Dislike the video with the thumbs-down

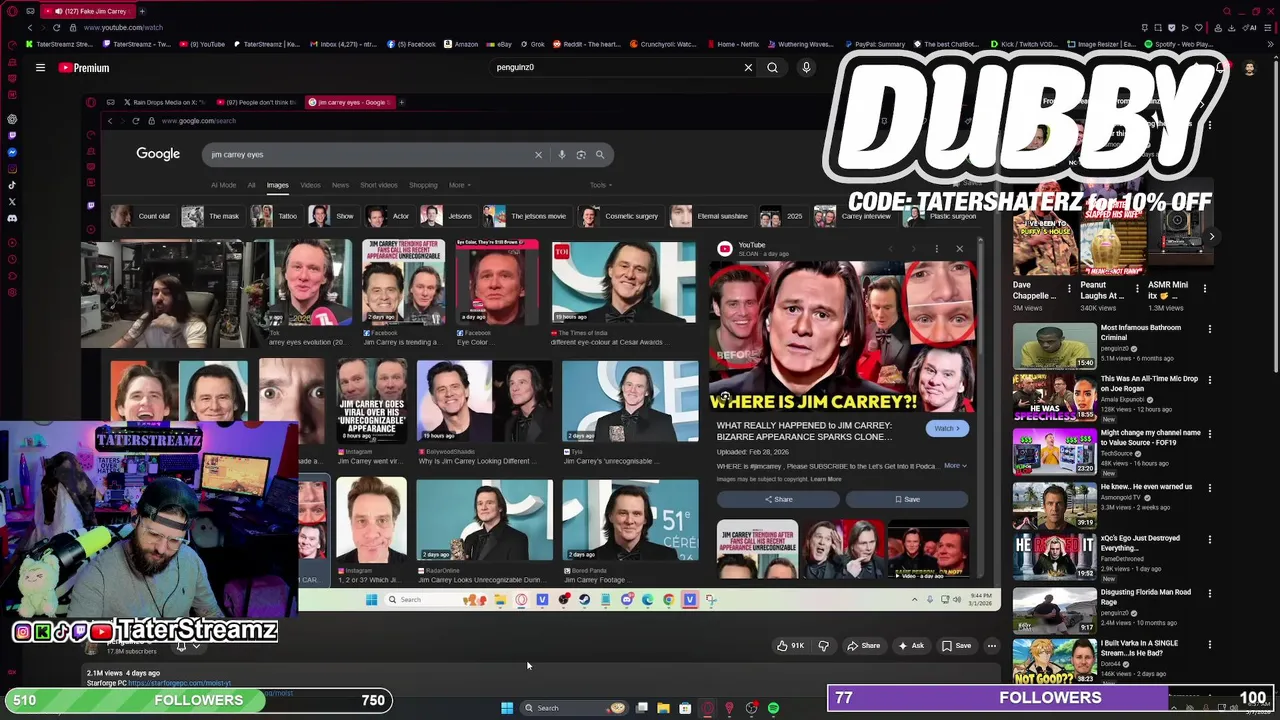point(823,646)
